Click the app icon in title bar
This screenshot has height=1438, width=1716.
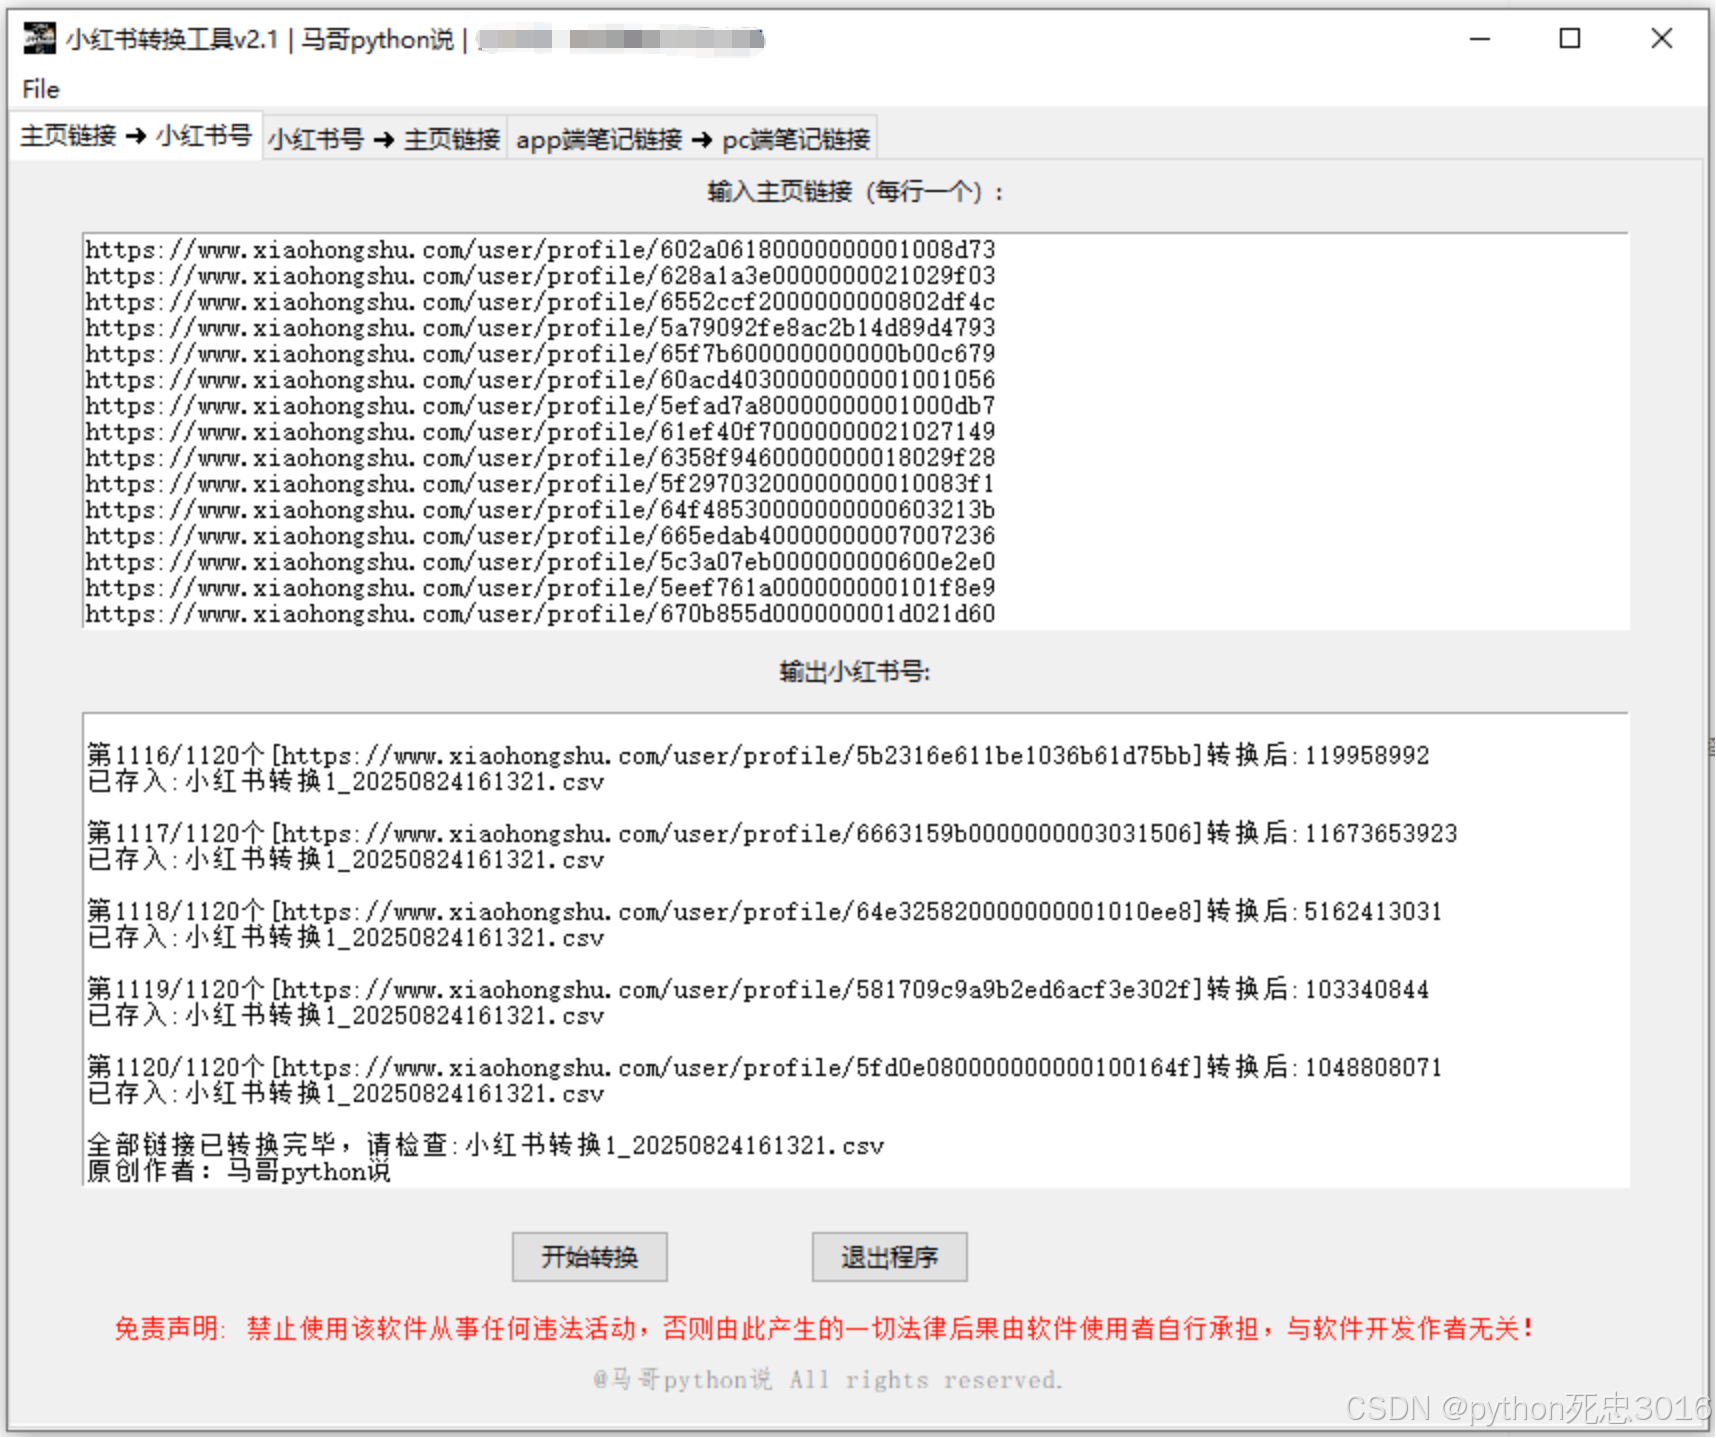coord(39,38)
